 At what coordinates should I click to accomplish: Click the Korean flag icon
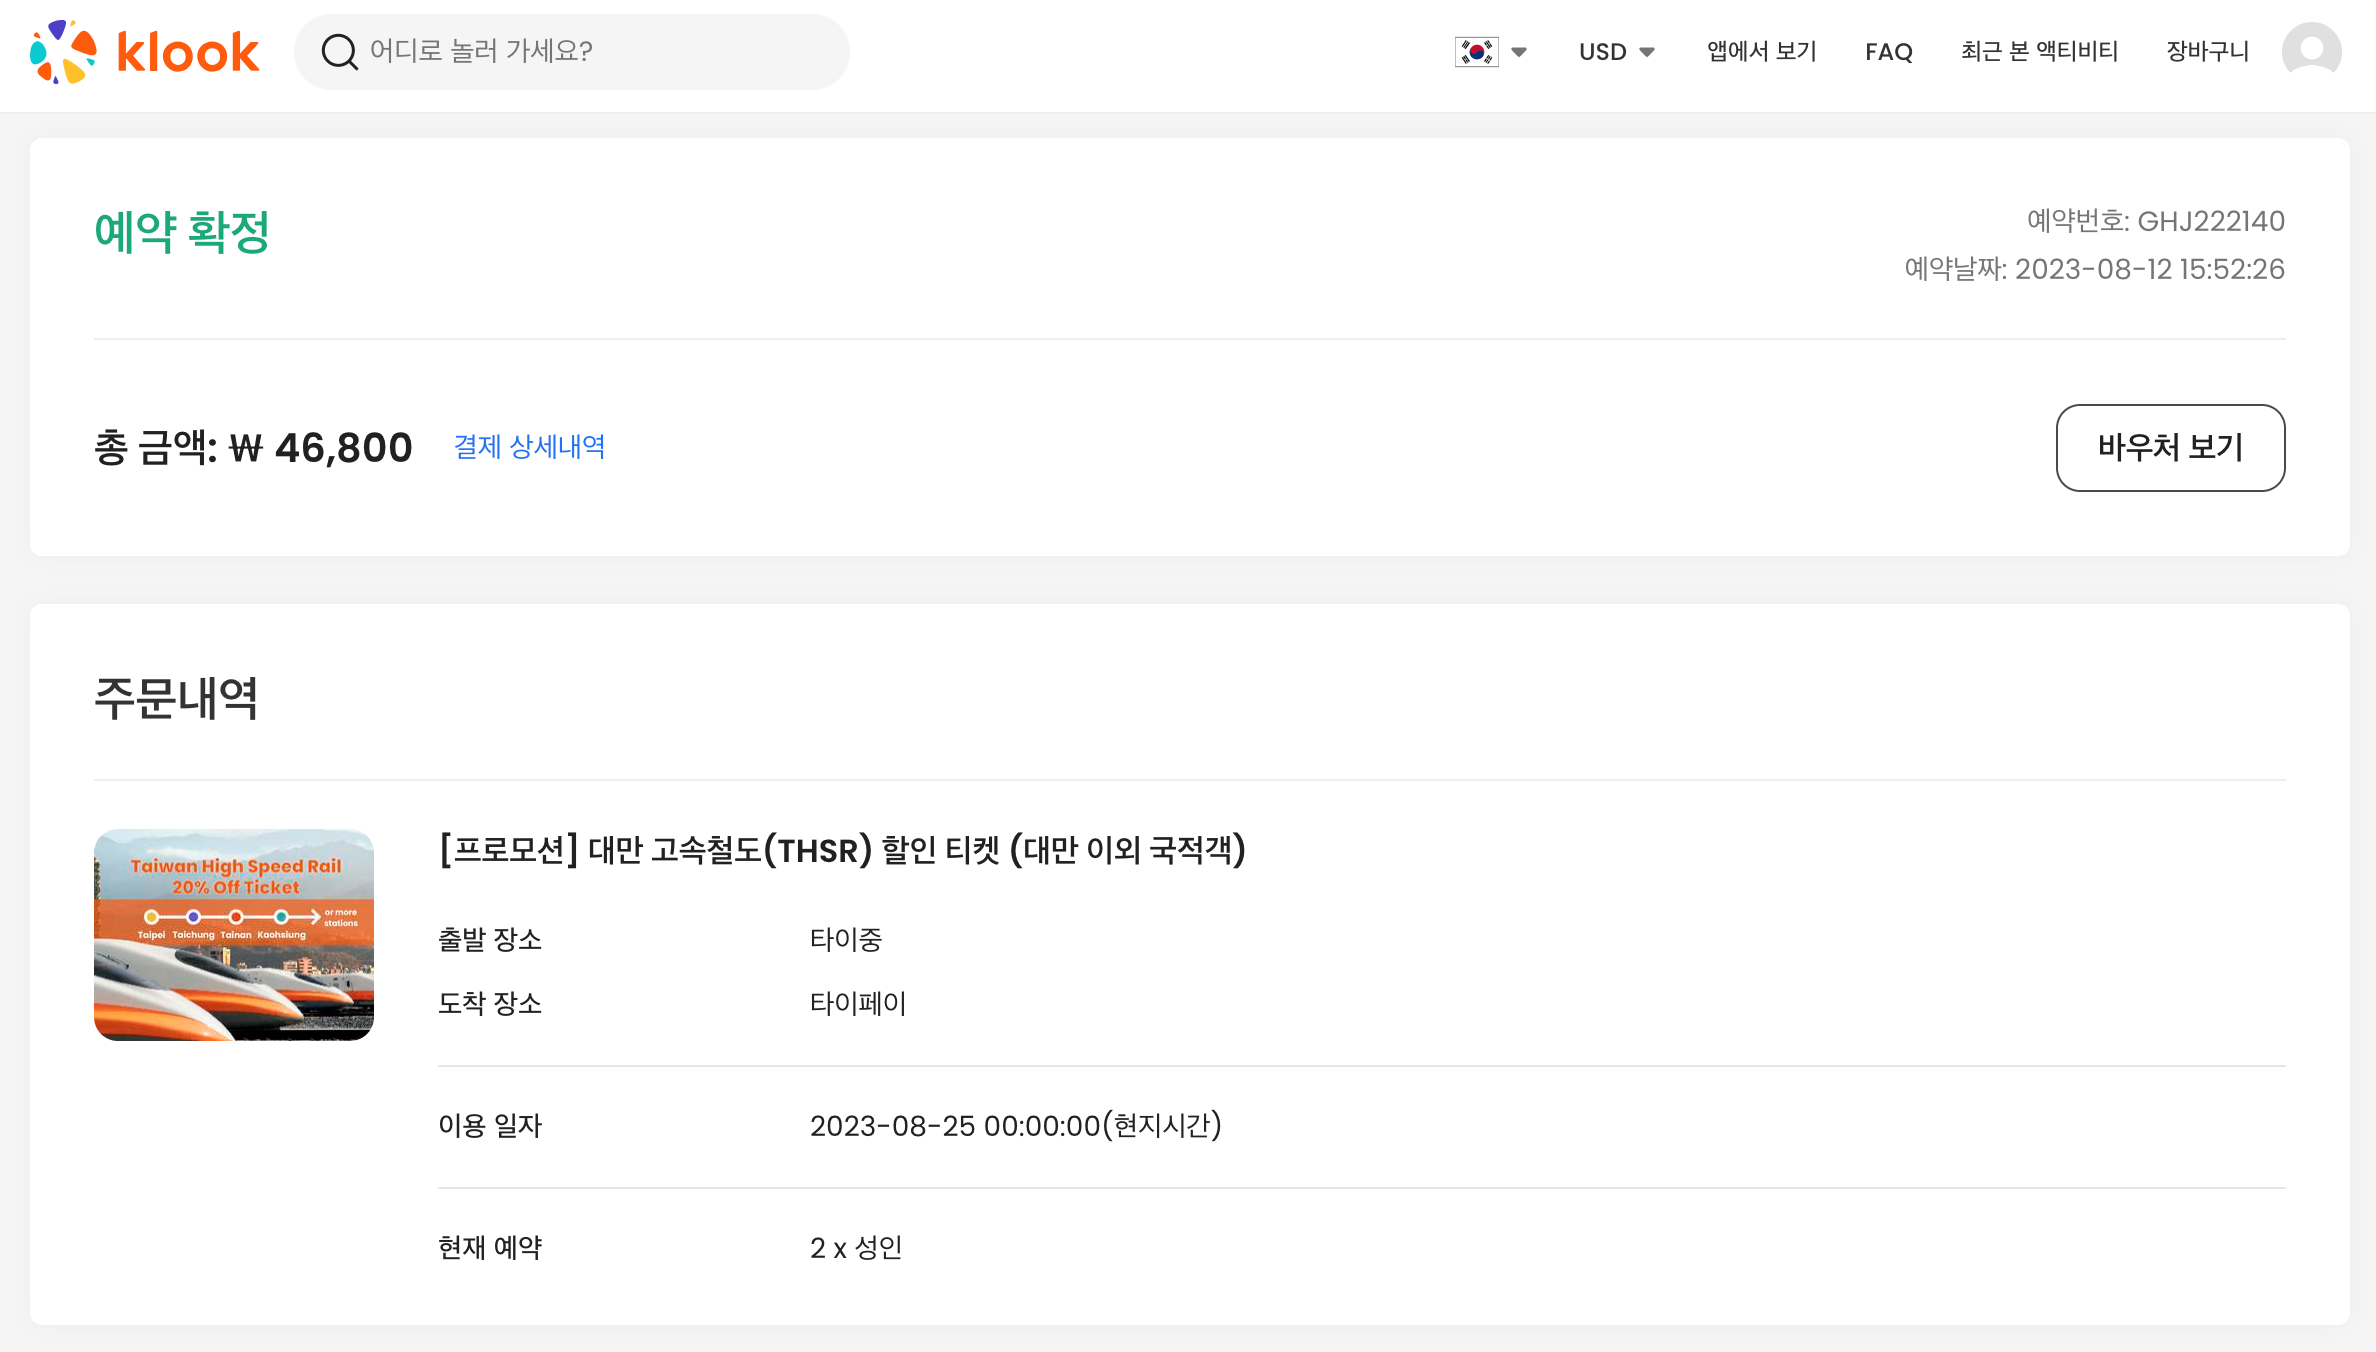(x=1476, y=52)
